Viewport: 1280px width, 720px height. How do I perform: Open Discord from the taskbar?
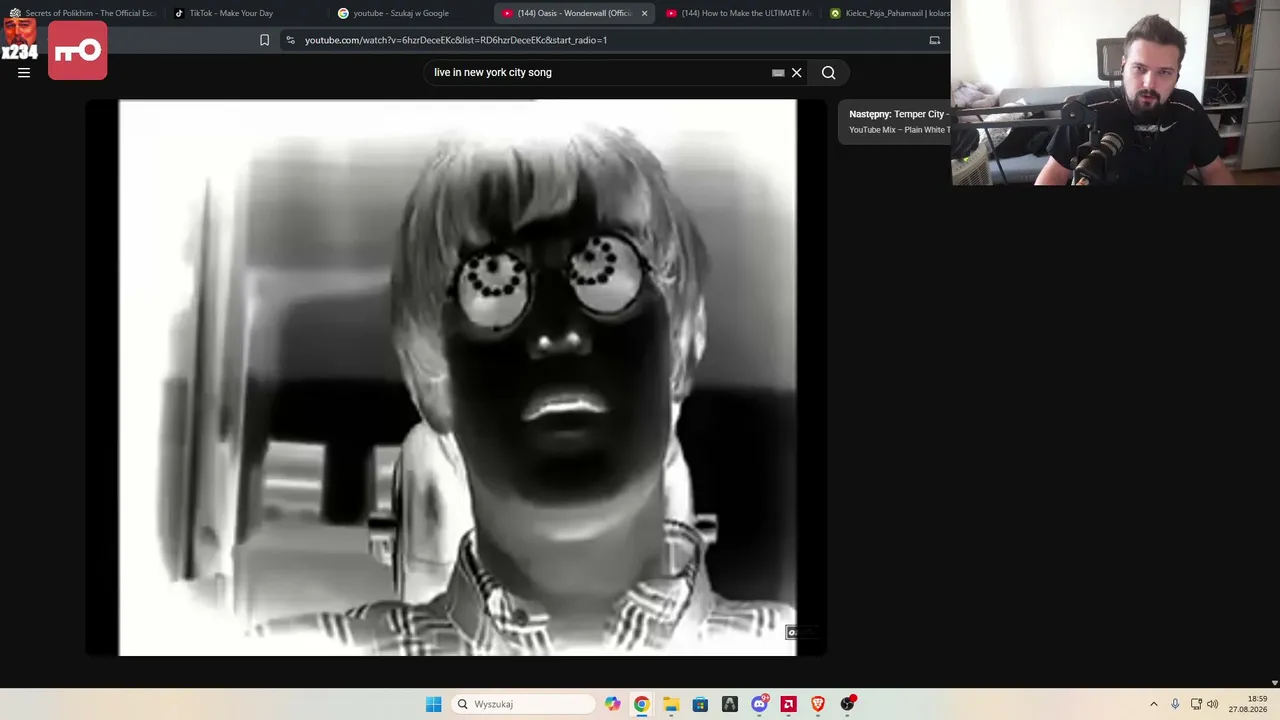[x=759, y=704]
